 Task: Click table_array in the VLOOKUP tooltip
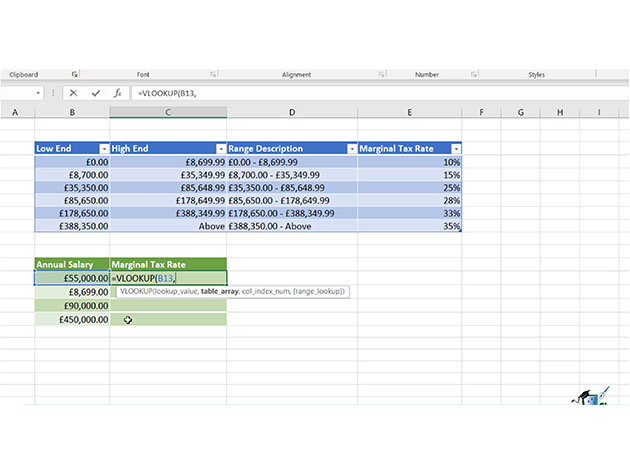point(220,291)
